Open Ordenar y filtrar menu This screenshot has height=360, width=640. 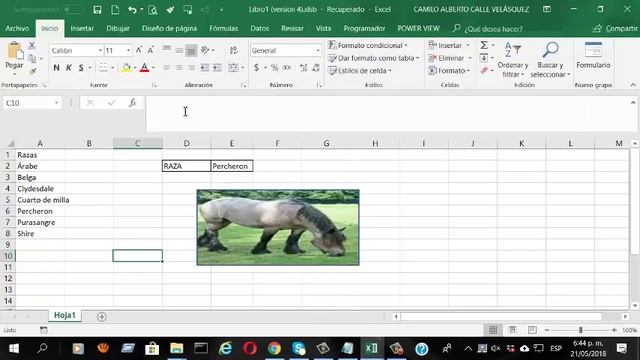[x=513, y=60]
